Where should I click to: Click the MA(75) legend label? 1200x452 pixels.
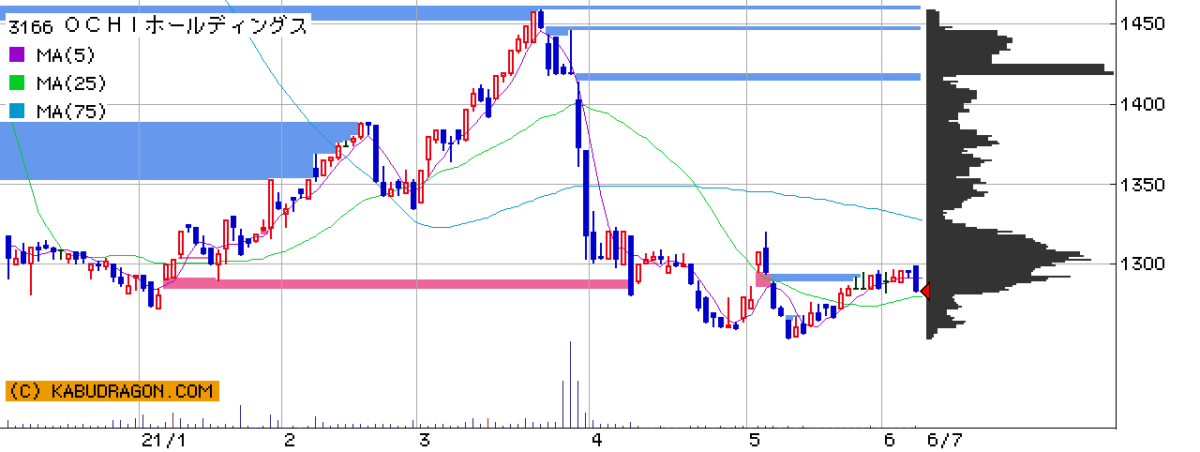[69, 111]
